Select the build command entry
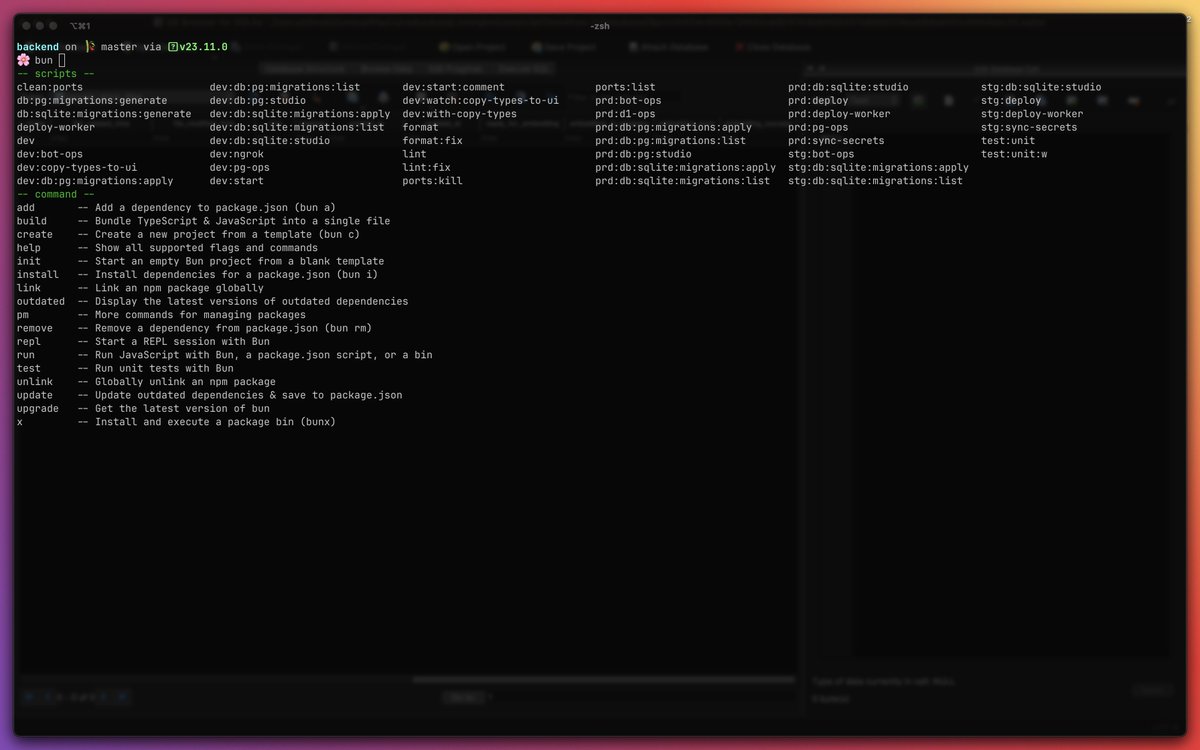The image size is (1200, 750). [x=31, y=220]
